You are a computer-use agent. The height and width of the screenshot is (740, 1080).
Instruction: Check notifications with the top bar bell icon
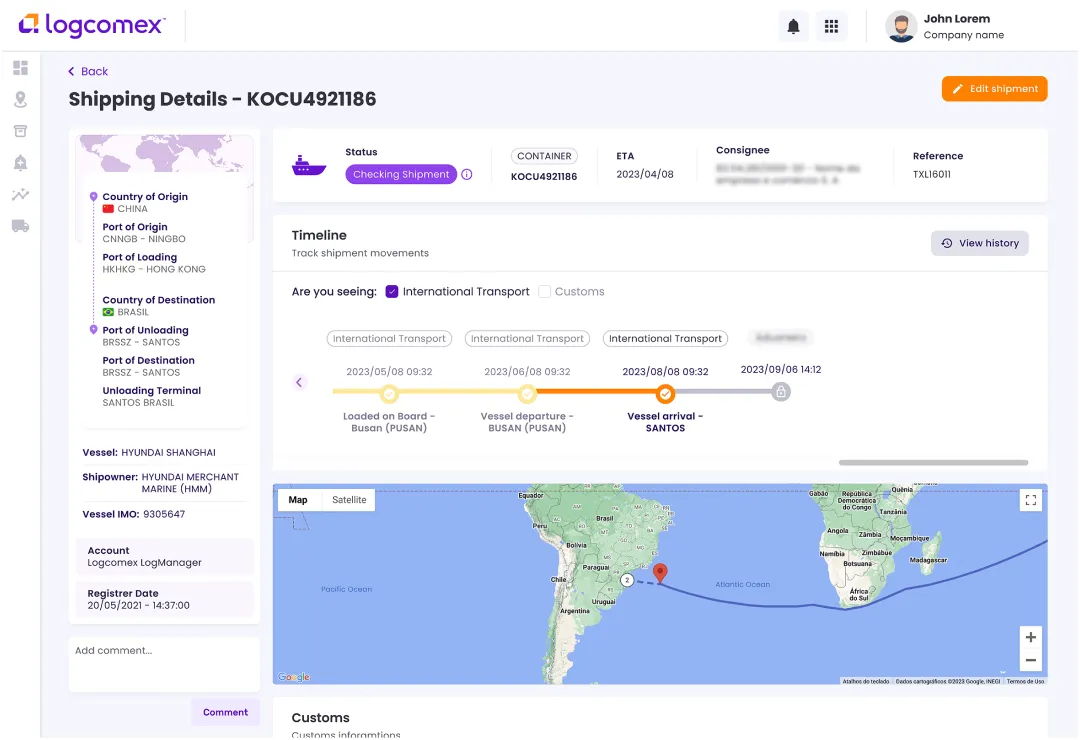793,25
